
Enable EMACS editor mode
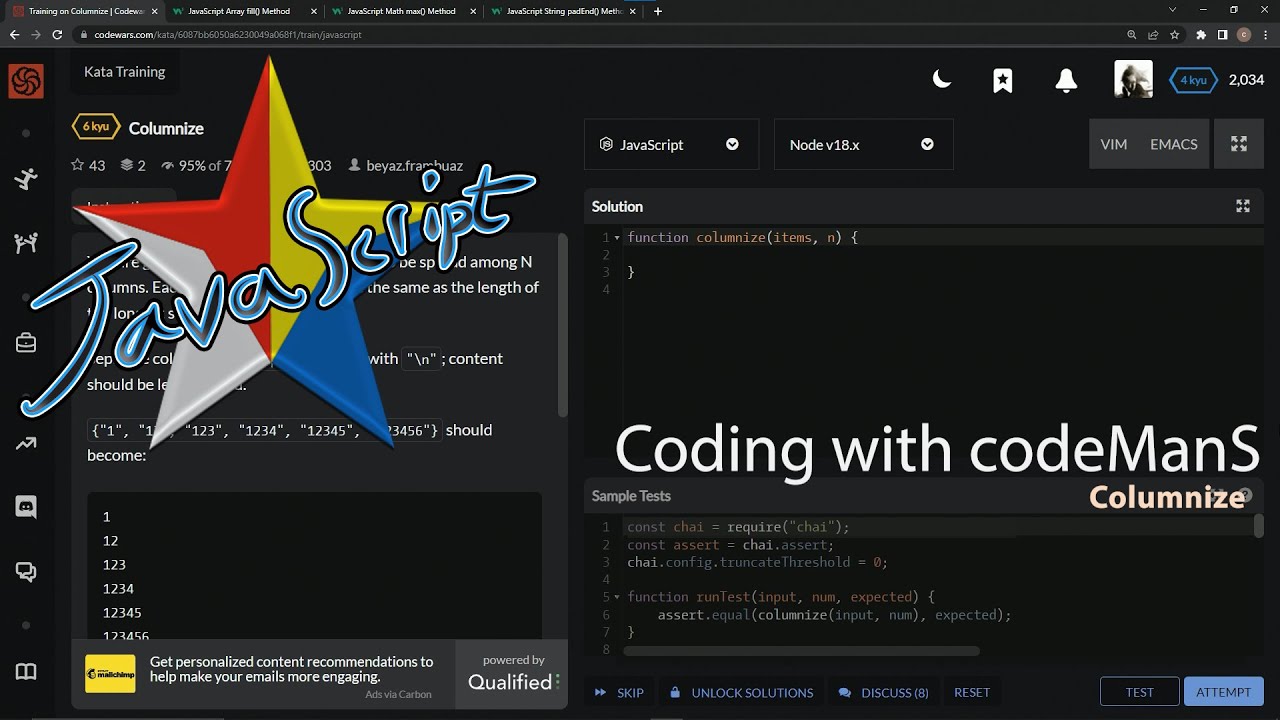[1174, 144]
